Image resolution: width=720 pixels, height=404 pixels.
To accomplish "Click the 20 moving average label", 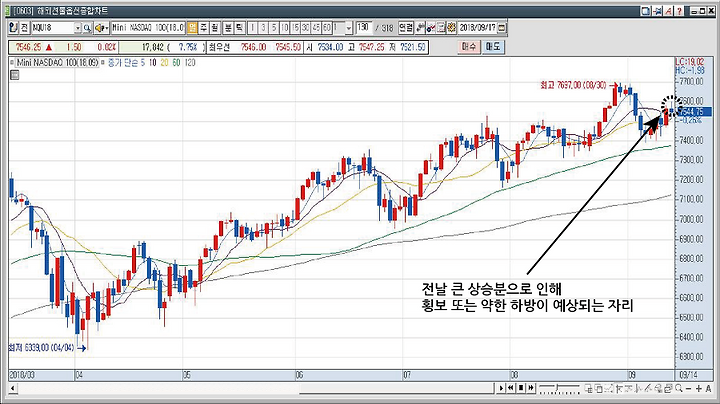I will pyautogui.click(x=165, y=63).
